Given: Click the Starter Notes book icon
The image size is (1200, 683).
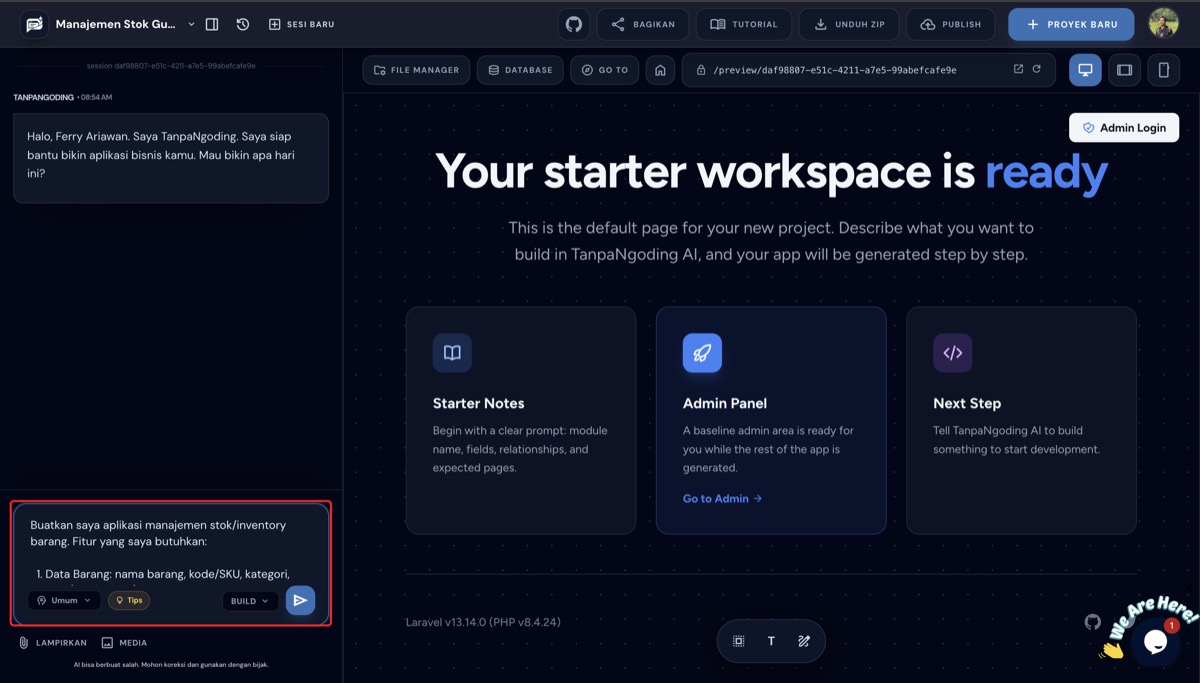Looking at the screenshot, I should click(x=452, y=352).
